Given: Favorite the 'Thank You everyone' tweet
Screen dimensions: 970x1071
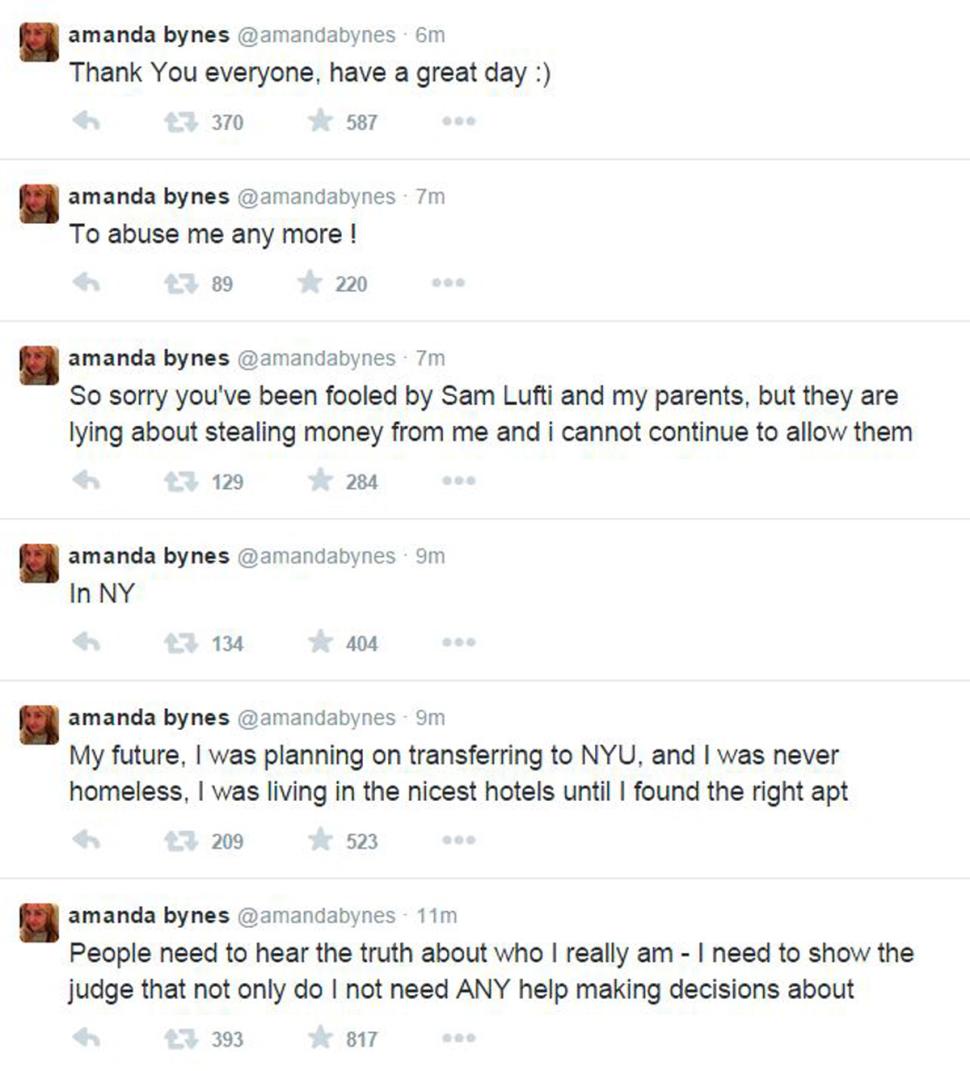Looking at the screenshot, I should 320,122.
